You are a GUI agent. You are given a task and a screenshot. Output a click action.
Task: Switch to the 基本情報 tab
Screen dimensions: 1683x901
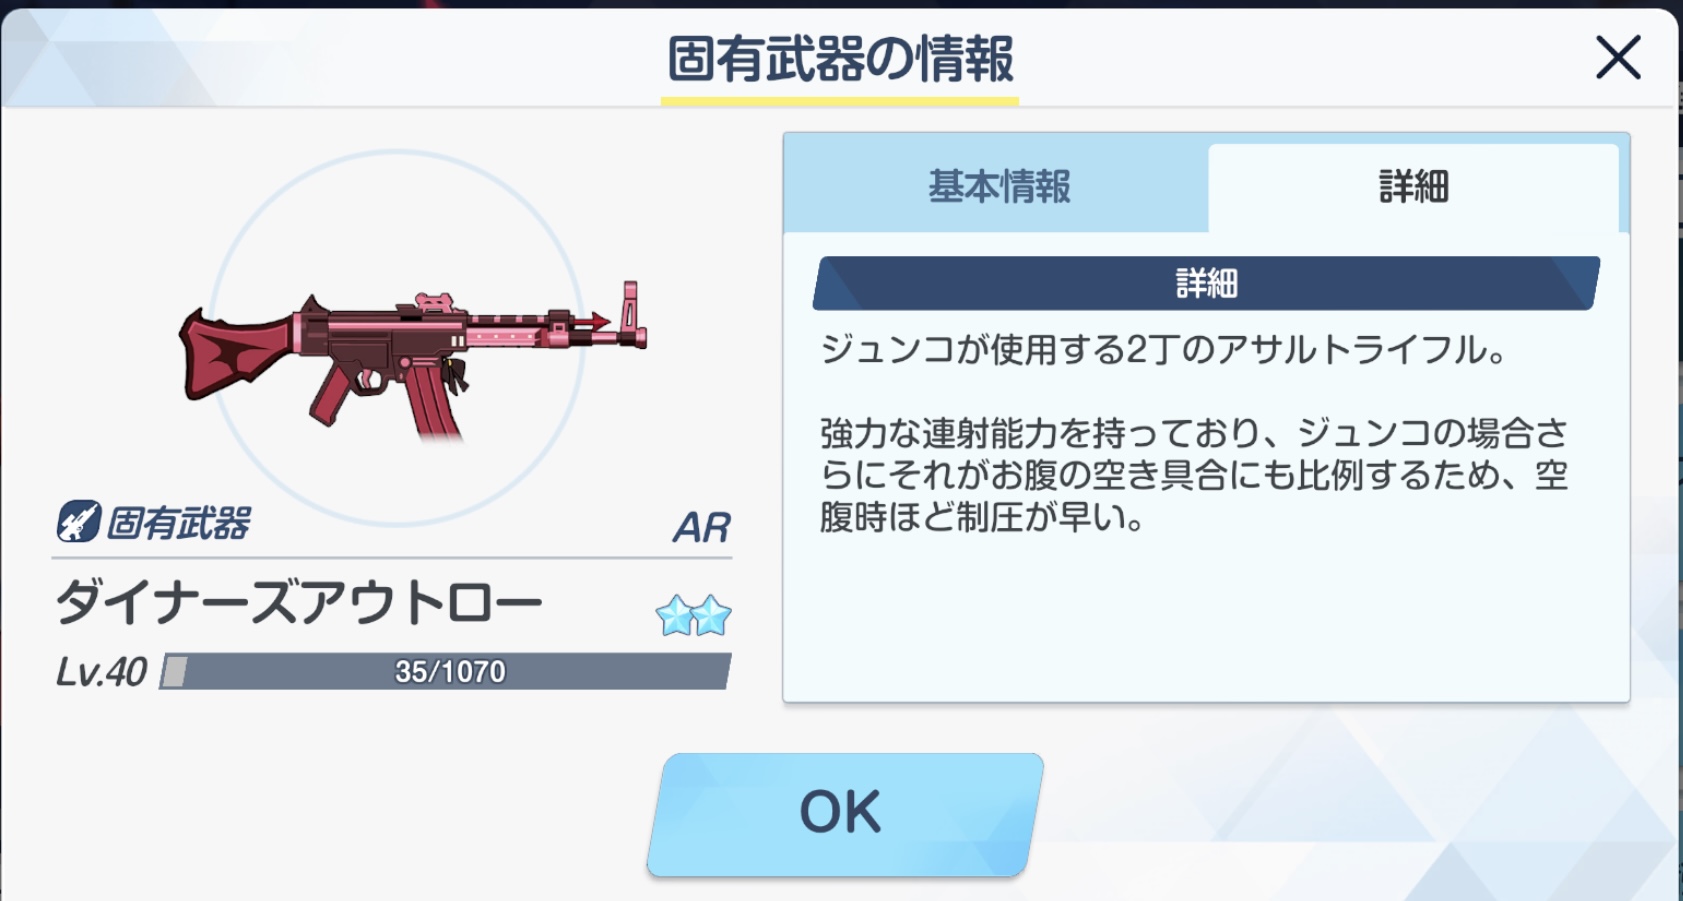click(997, 187)
